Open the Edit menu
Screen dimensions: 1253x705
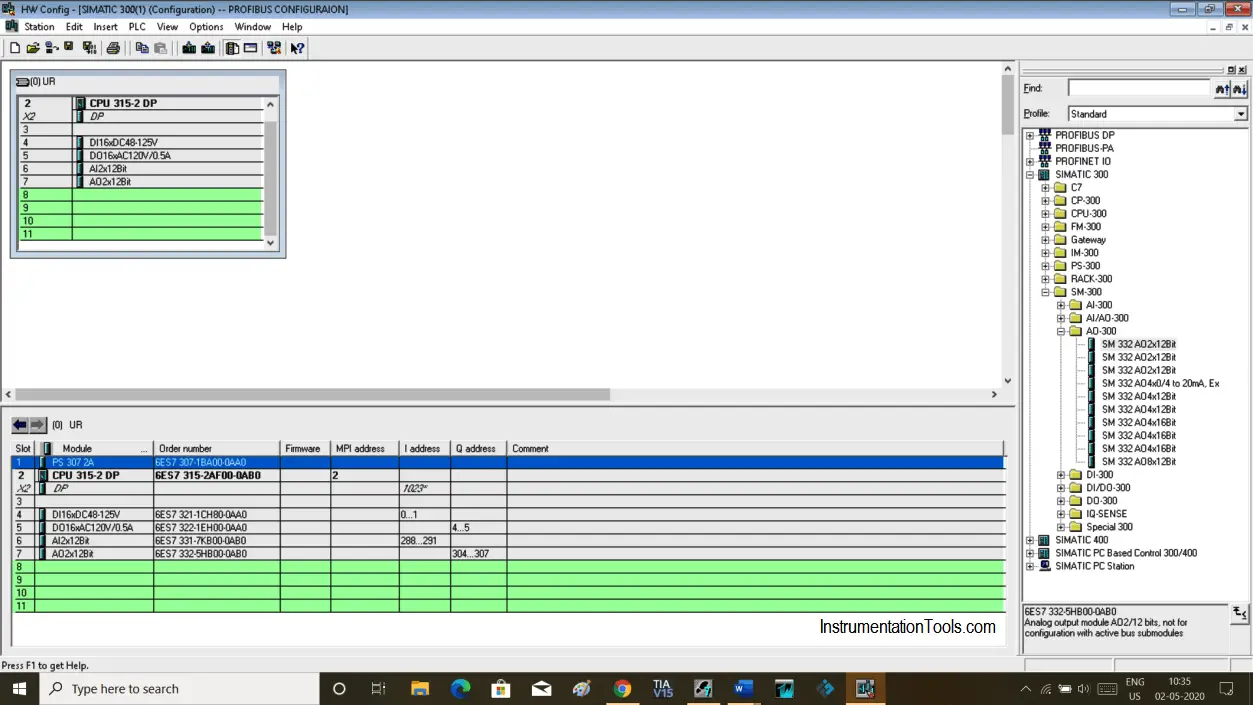click(x=74, y=27)
